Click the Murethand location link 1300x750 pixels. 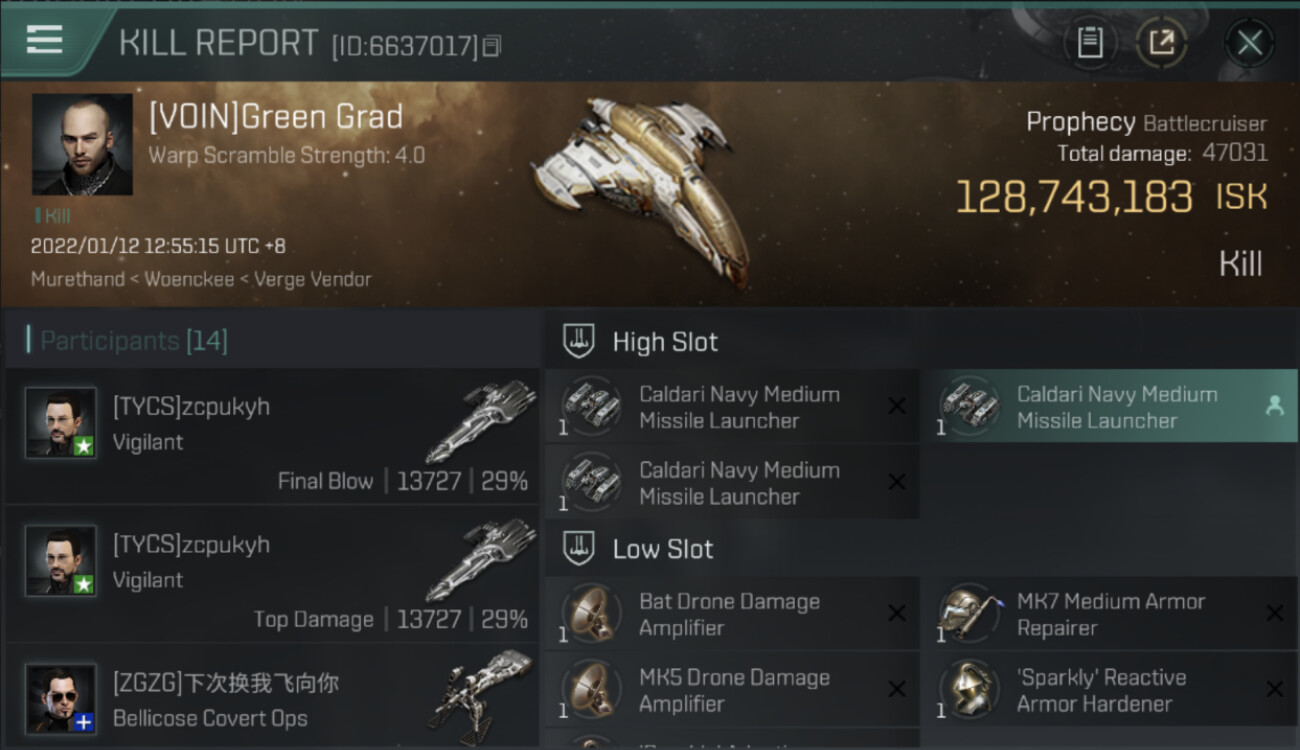(x=78, y=279)
